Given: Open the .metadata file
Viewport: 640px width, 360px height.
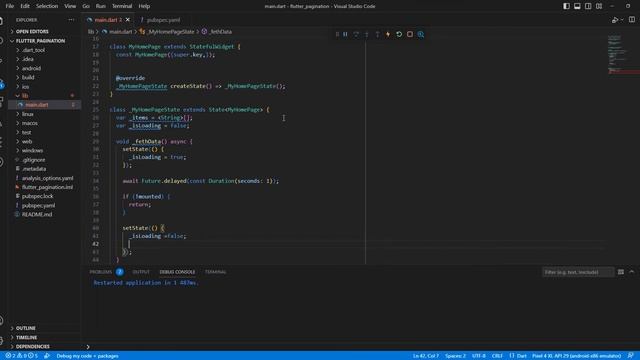Looking at the screenshot, I should (44, 169).
